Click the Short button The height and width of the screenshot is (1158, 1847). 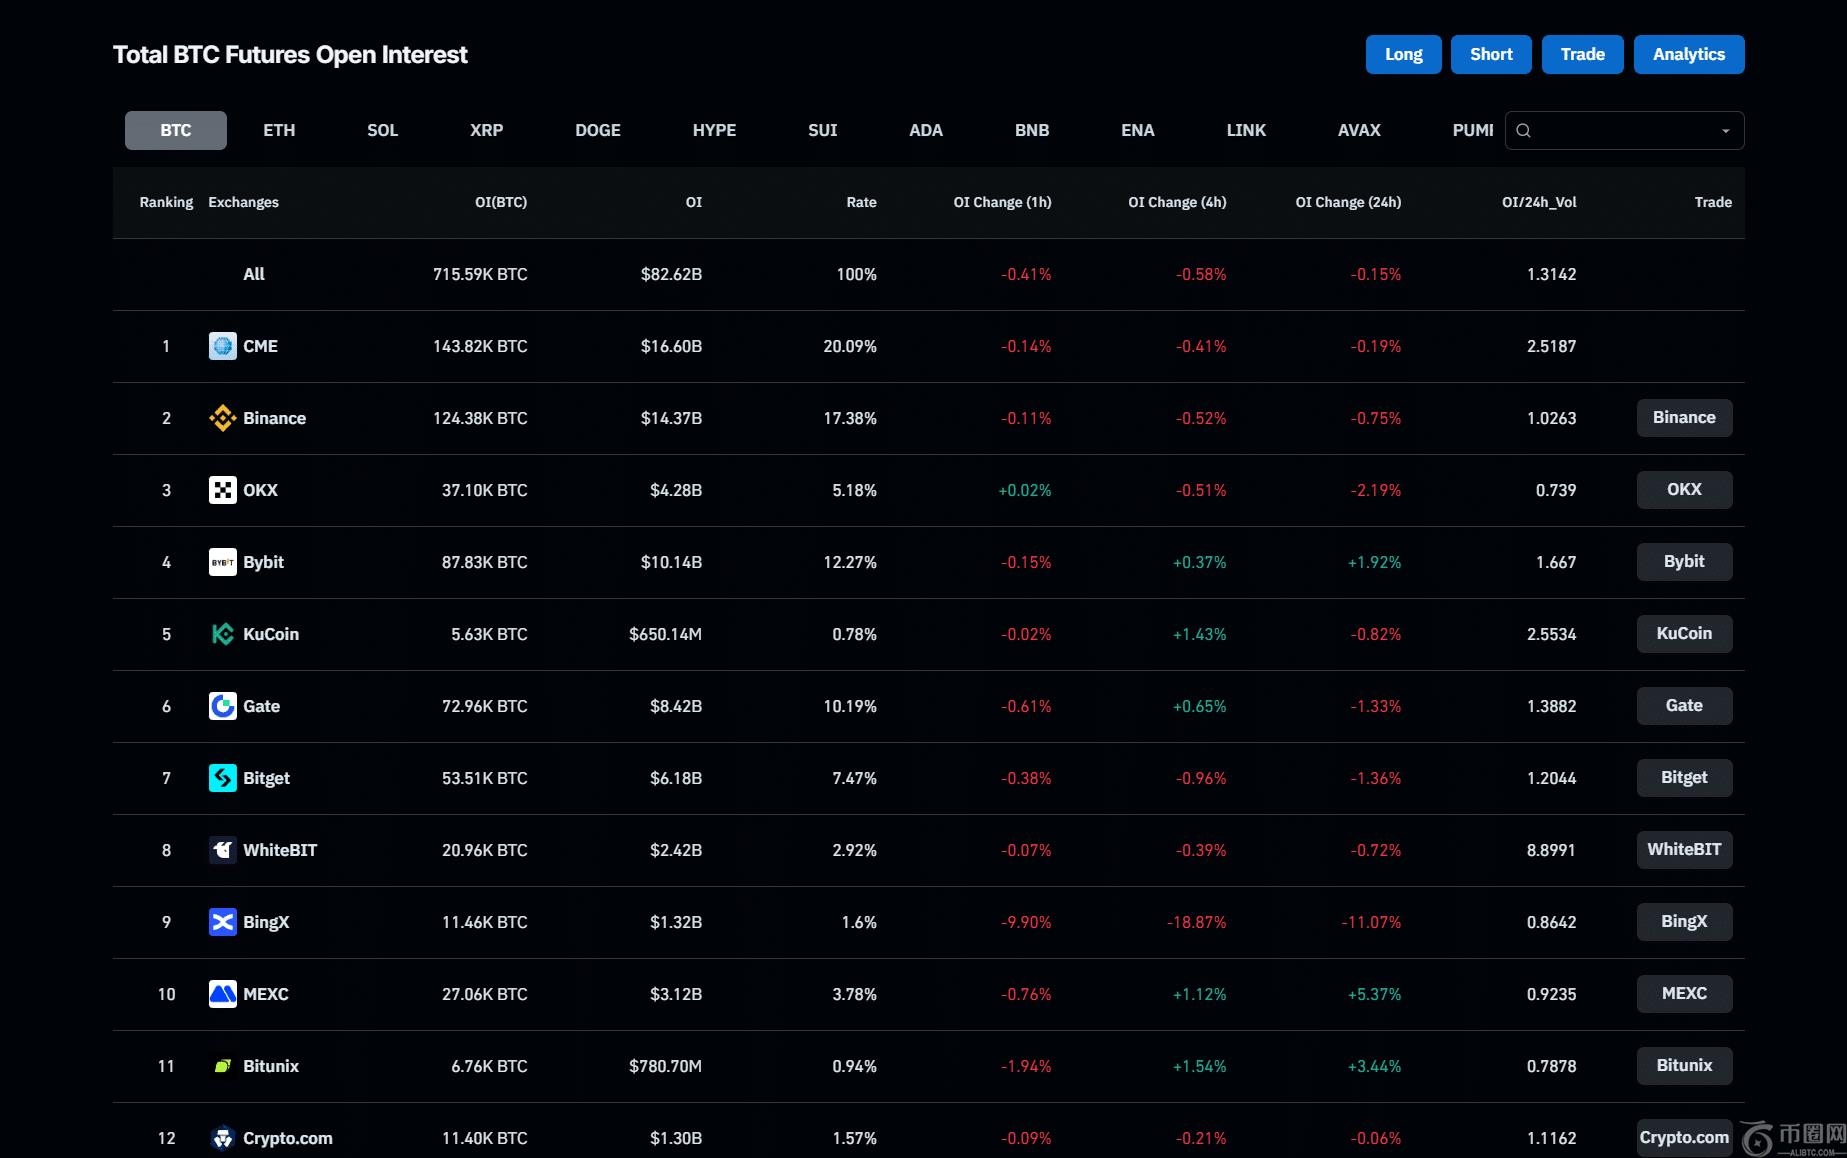(1491, 55)
